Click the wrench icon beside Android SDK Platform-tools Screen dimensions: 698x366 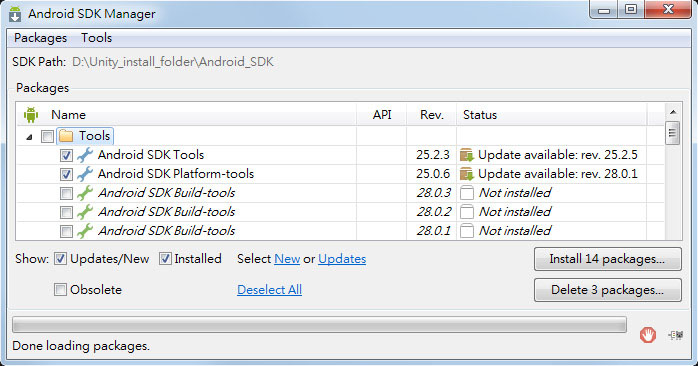[85, 174]
